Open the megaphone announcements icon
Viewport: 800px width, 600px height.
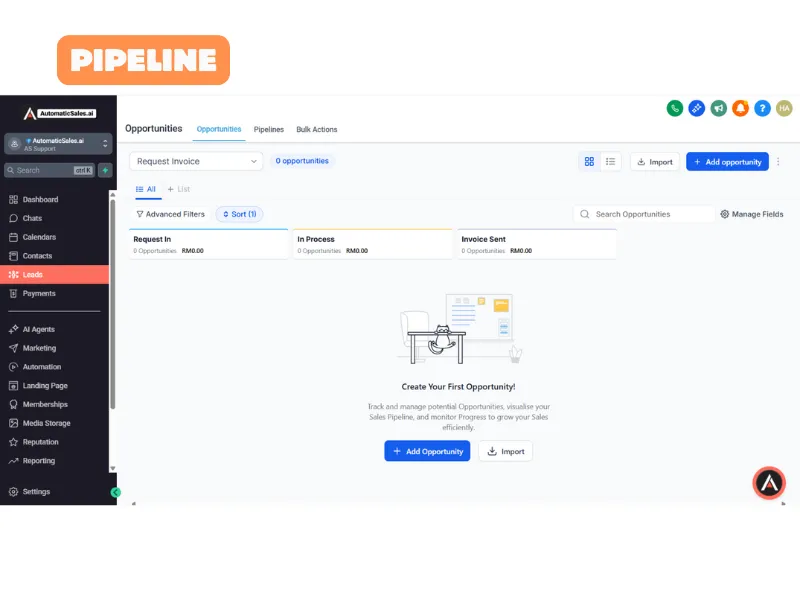[718, 108]
